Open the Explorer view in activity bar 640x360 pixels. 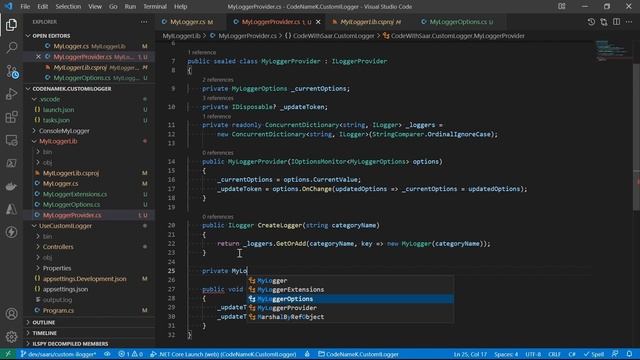(11, 25)
